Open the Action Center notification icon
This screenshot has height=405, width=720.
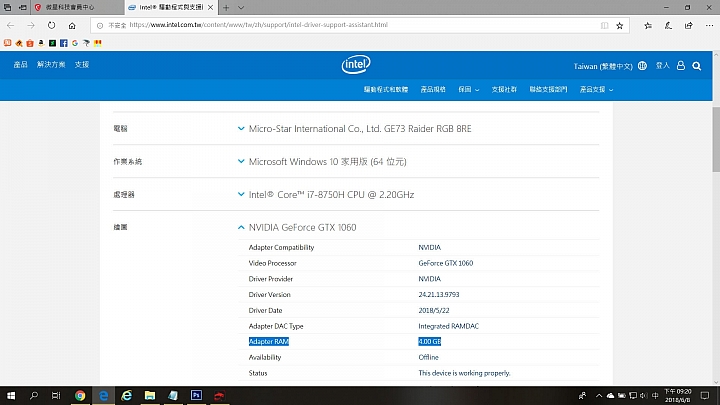tap(705, 395)
